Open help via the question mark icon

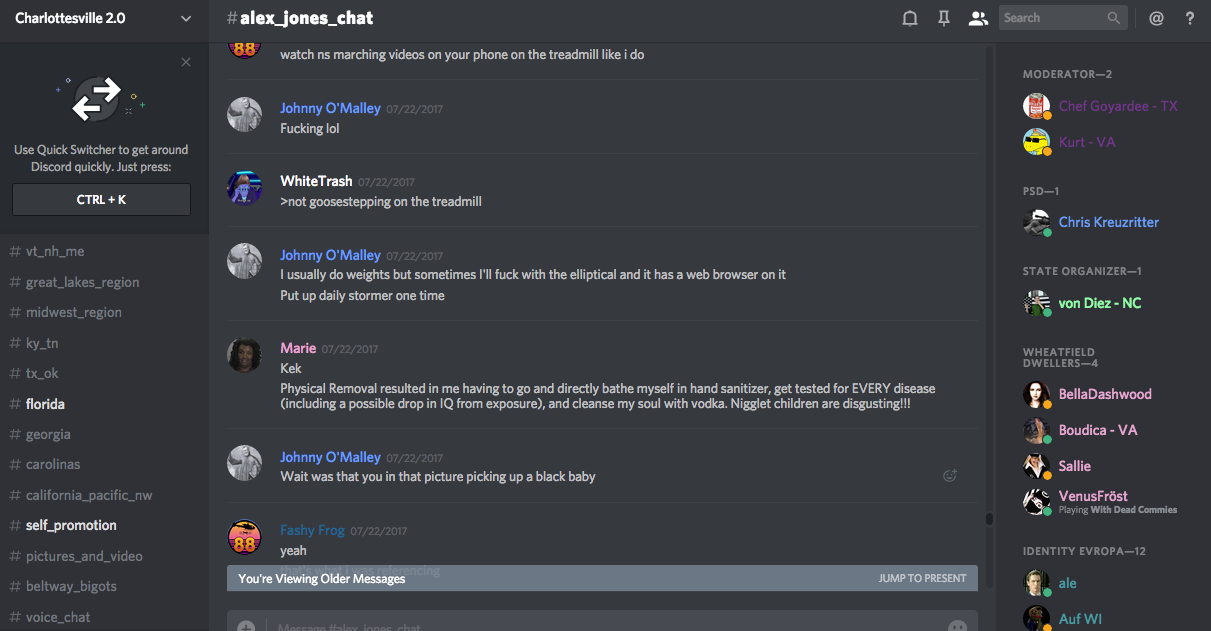point(1190,18)
